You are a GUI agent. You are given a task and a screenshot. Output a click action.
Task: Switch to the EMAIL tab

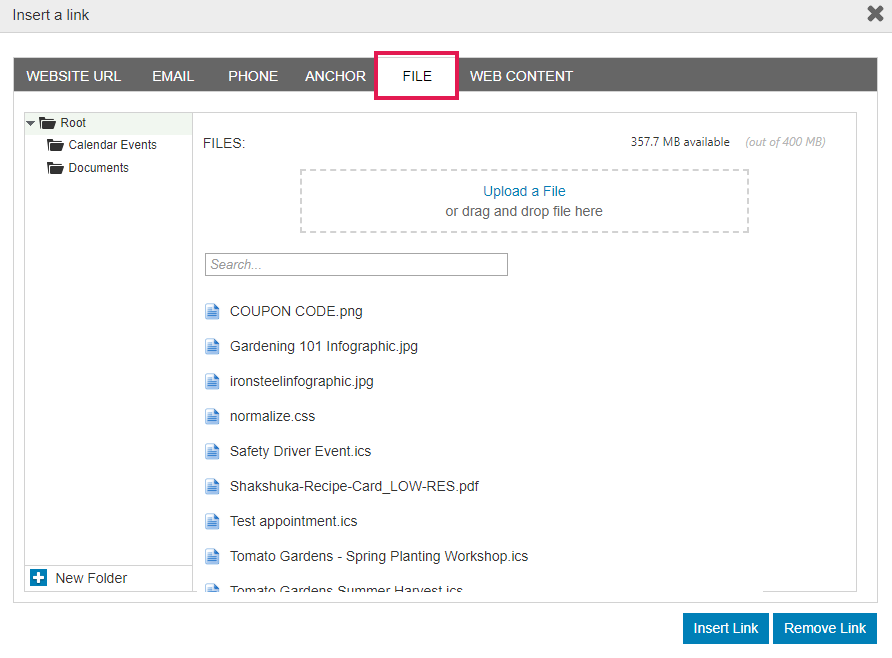[173, 76]
